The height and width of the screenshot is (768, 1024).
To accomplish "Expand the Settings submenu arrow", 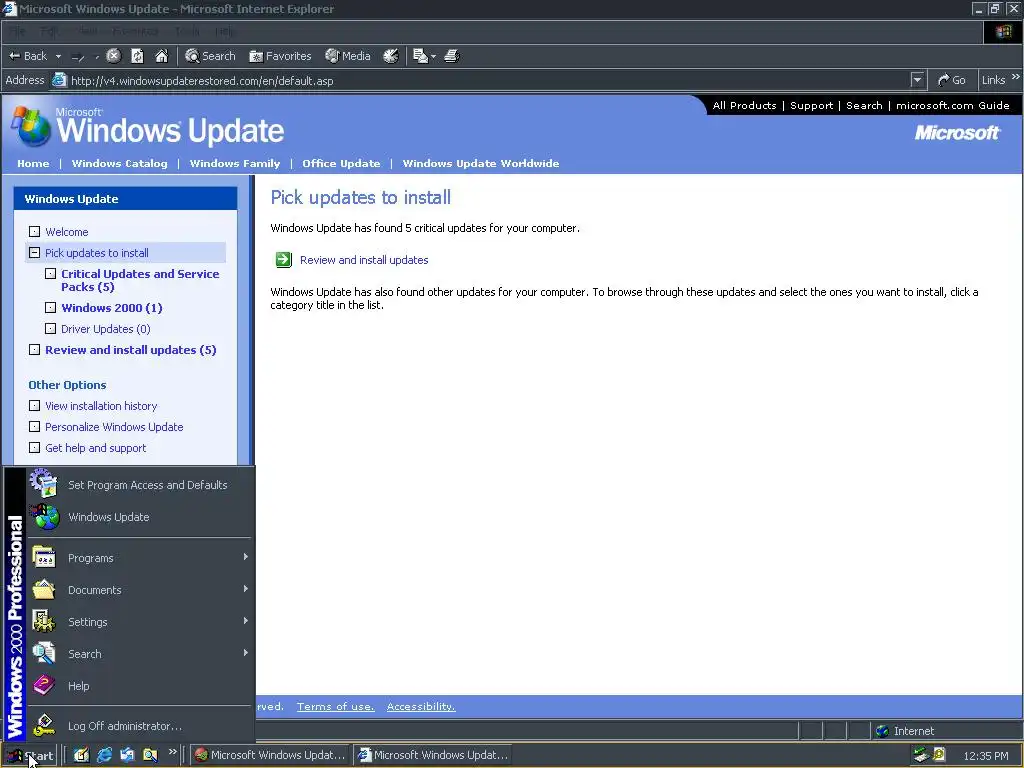I will pyautogui.click(x=246, y=621).
